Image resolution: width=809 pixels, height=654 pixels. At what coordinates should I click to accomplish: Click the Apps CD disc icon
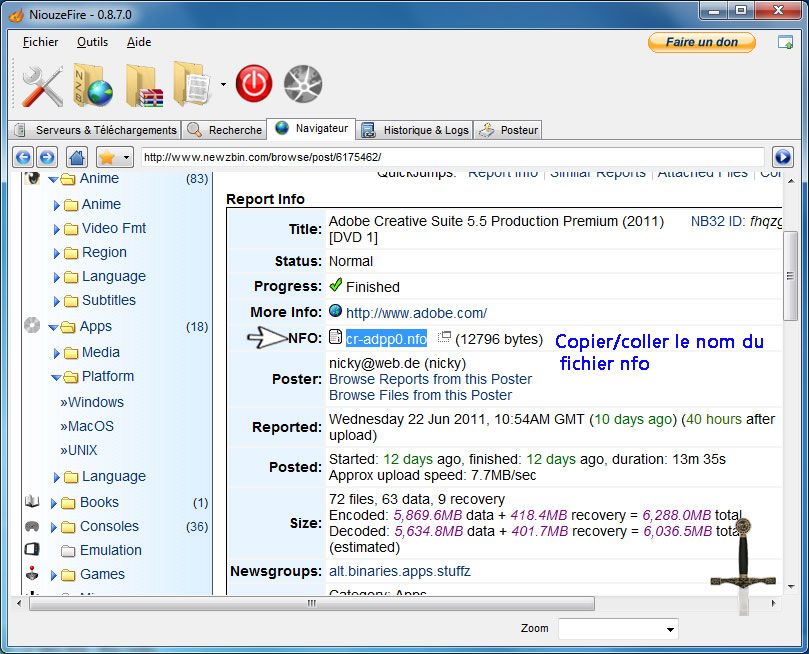point(32,325)
